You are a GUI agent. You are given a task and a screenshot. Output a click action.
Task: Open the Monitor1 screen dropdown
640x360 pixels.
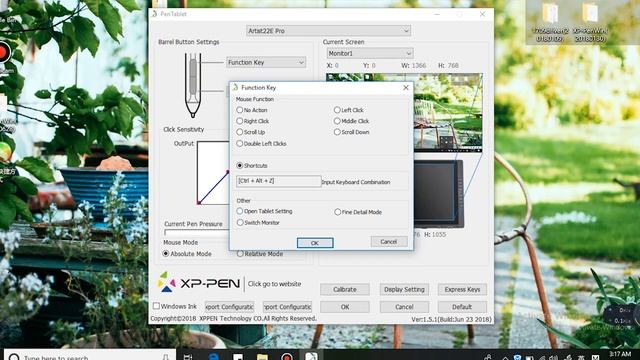pos(370,53)
